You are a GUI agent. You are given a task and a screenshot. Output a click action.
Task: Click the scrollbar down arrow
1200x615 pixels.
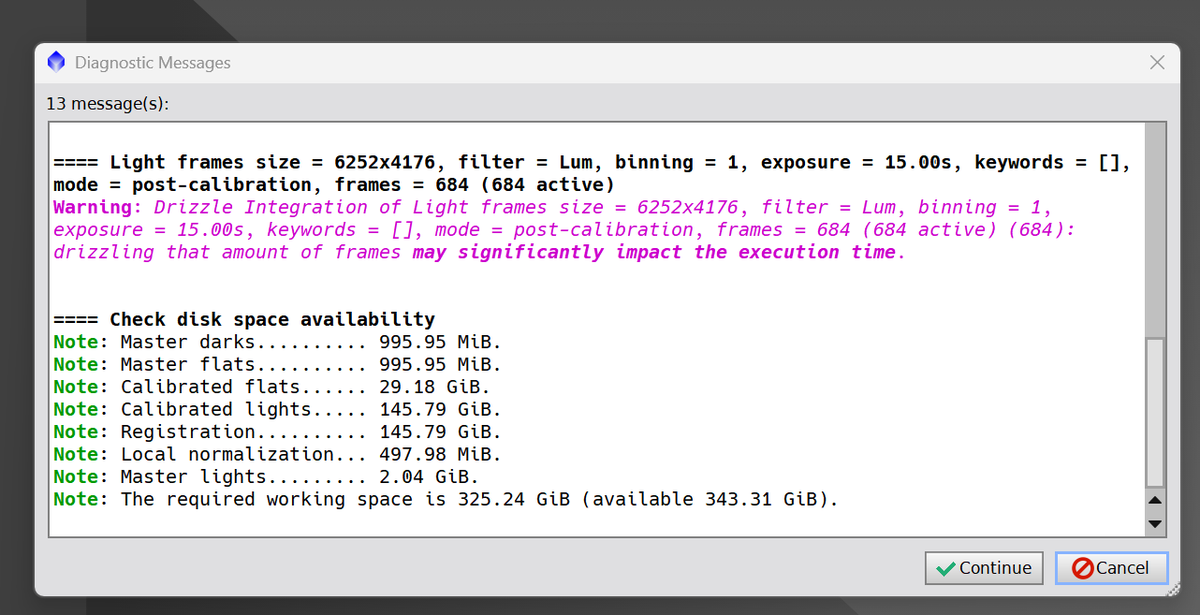coord(1155,524)
